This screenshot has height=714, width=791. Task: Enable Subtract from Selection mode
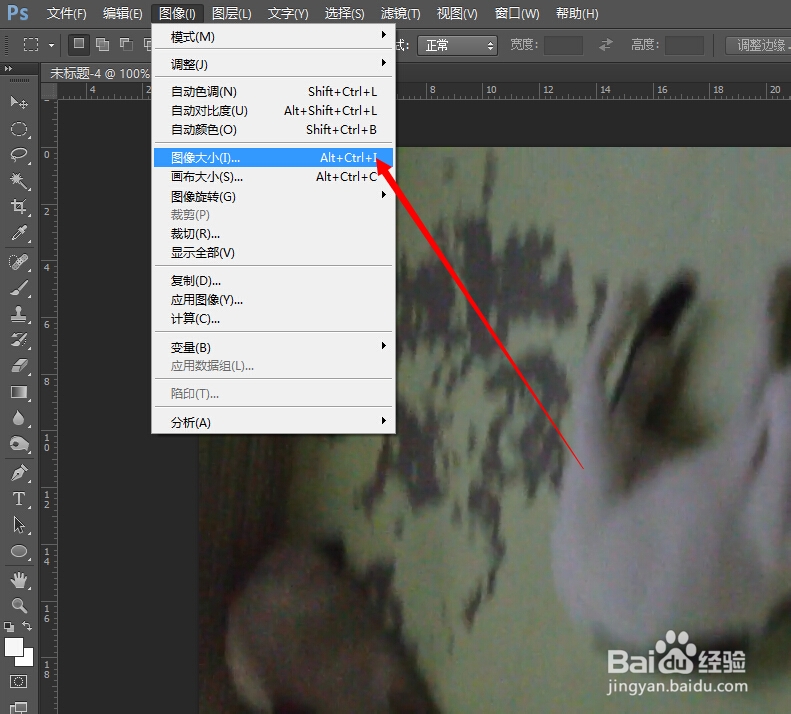click(x=126, y=44)
